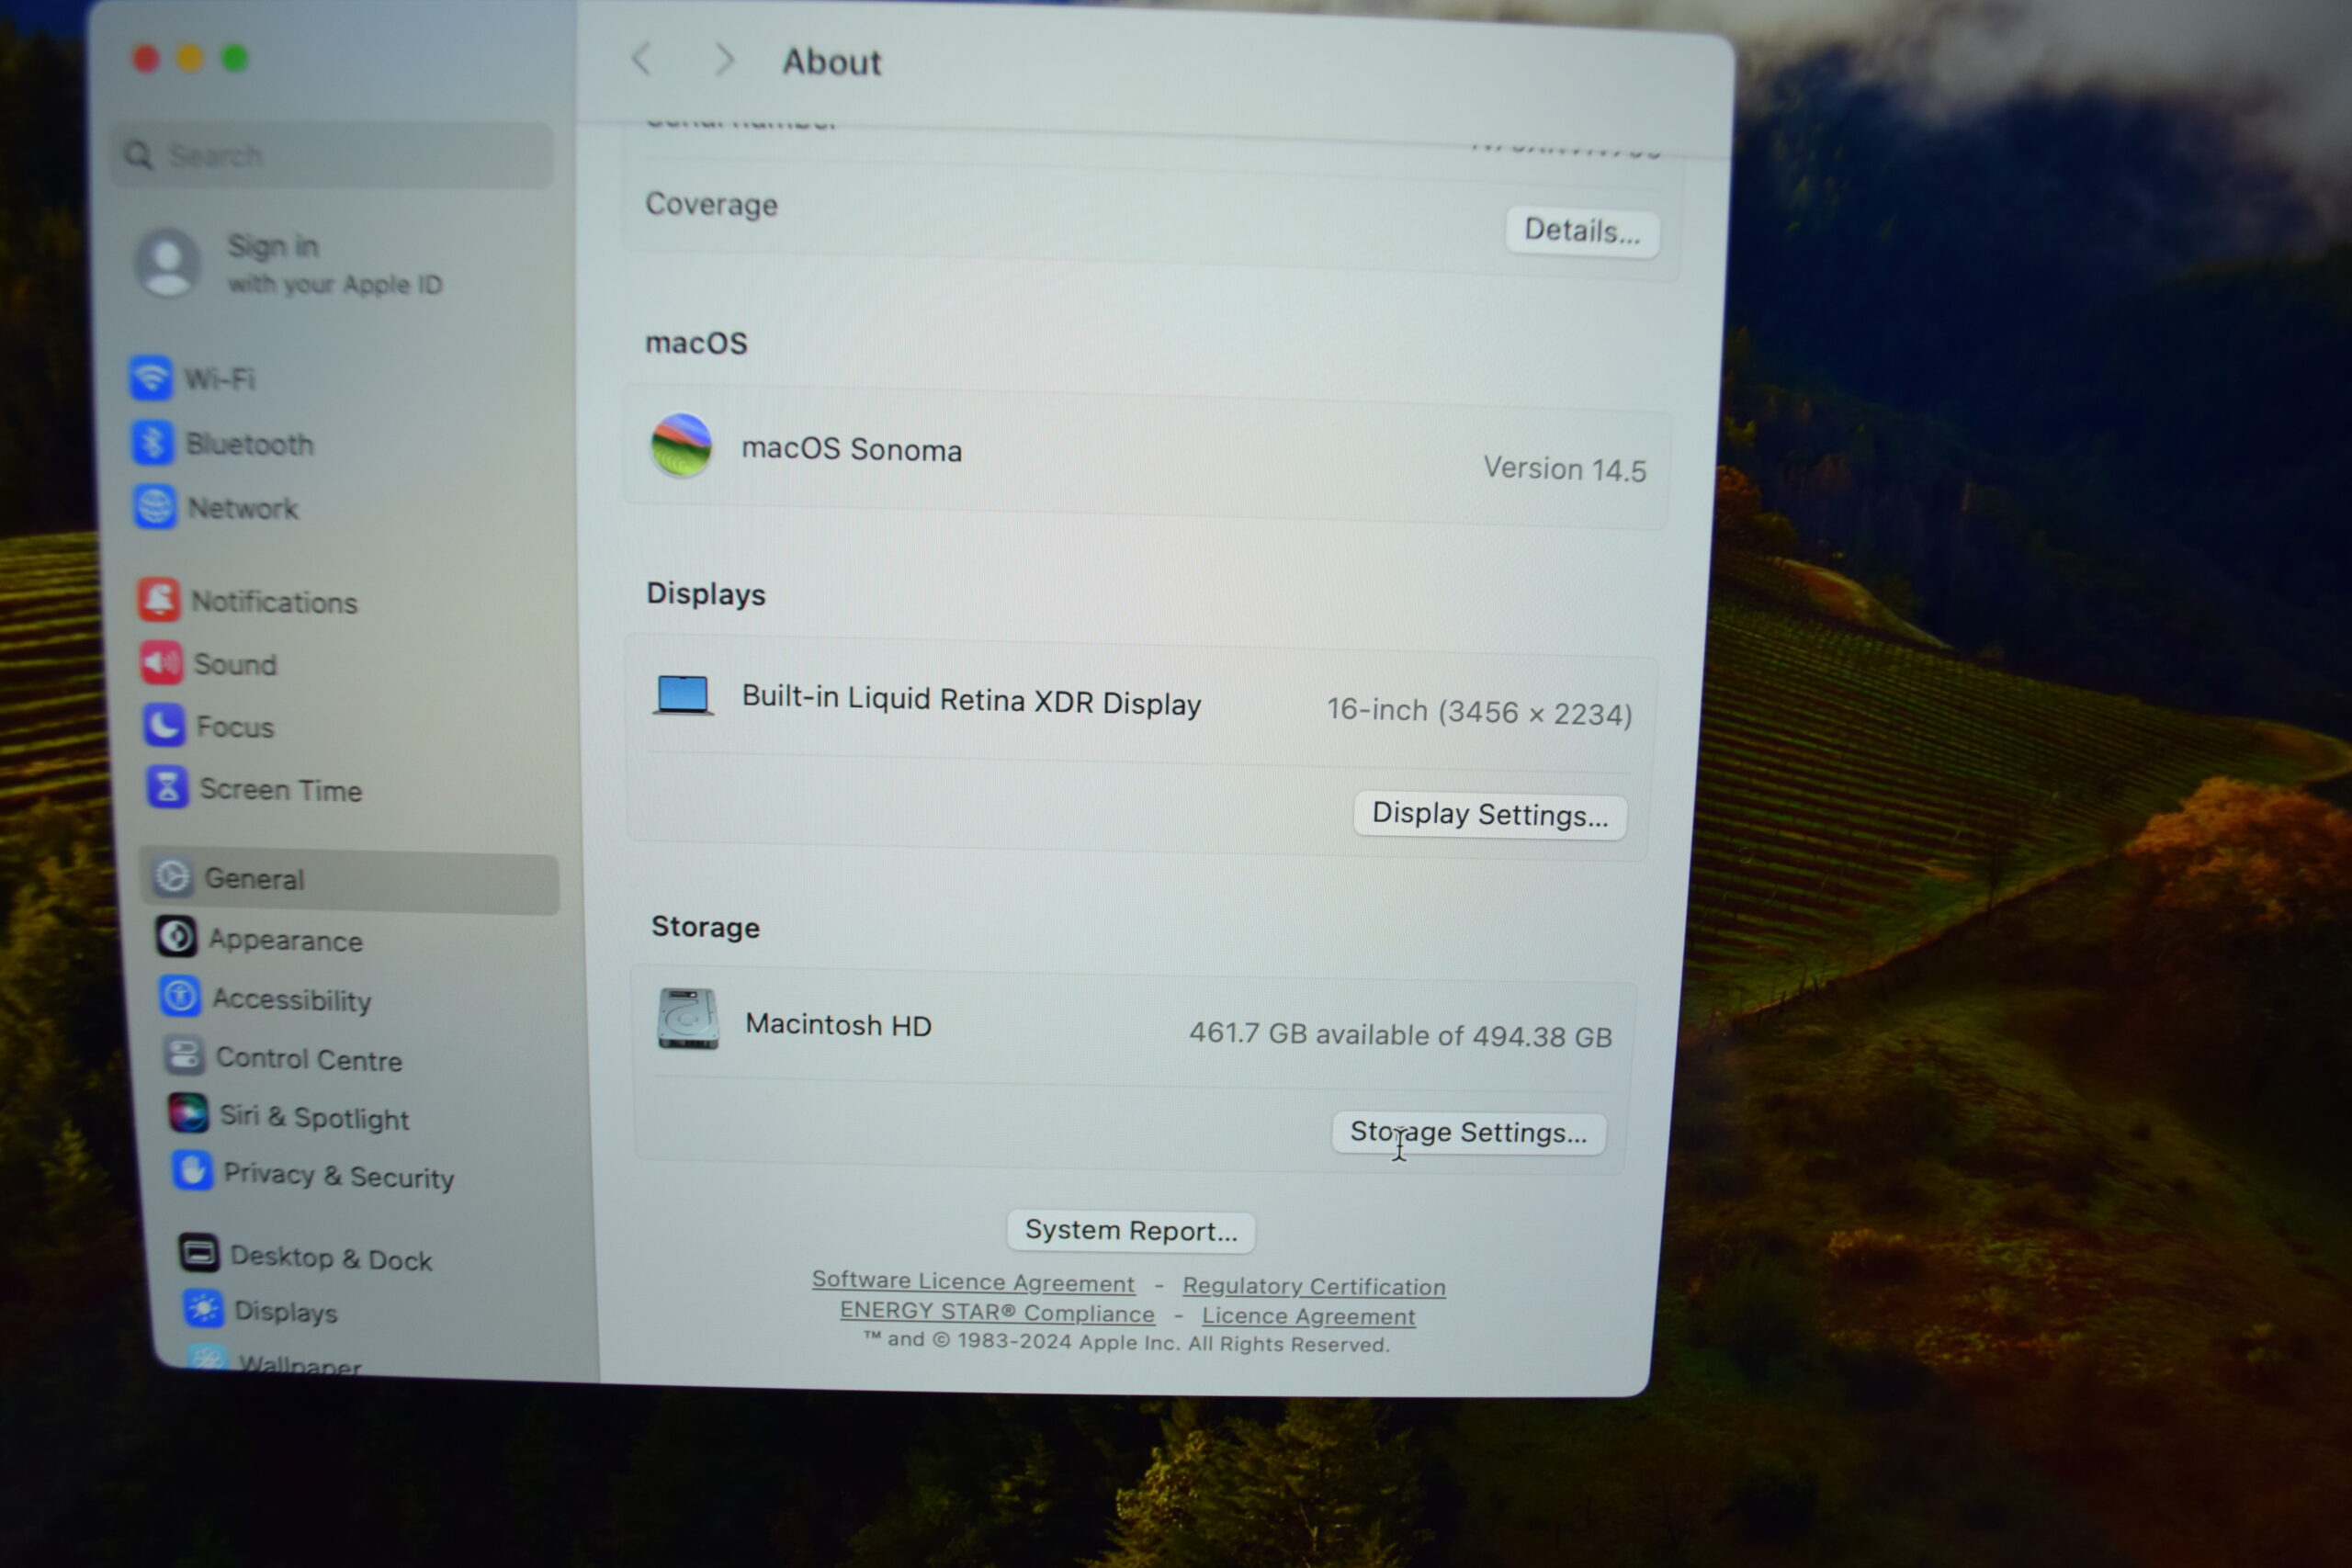Open the Displays sun icon in sidebar
The height and width of the screenshot is (1568, 2352).
[204, 1308]
